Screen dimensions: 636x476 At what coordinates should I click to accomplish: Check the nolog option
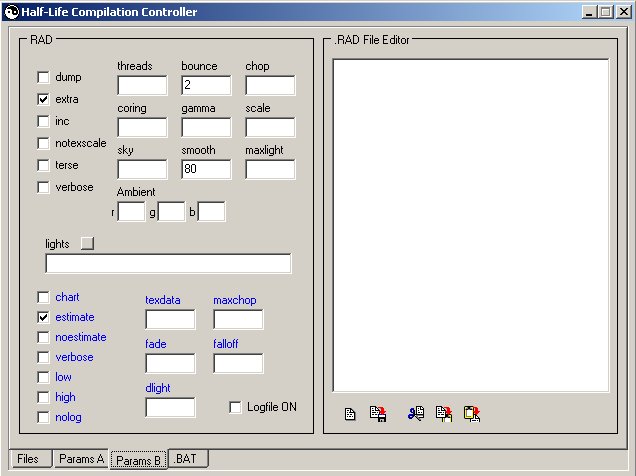point(43,417)
